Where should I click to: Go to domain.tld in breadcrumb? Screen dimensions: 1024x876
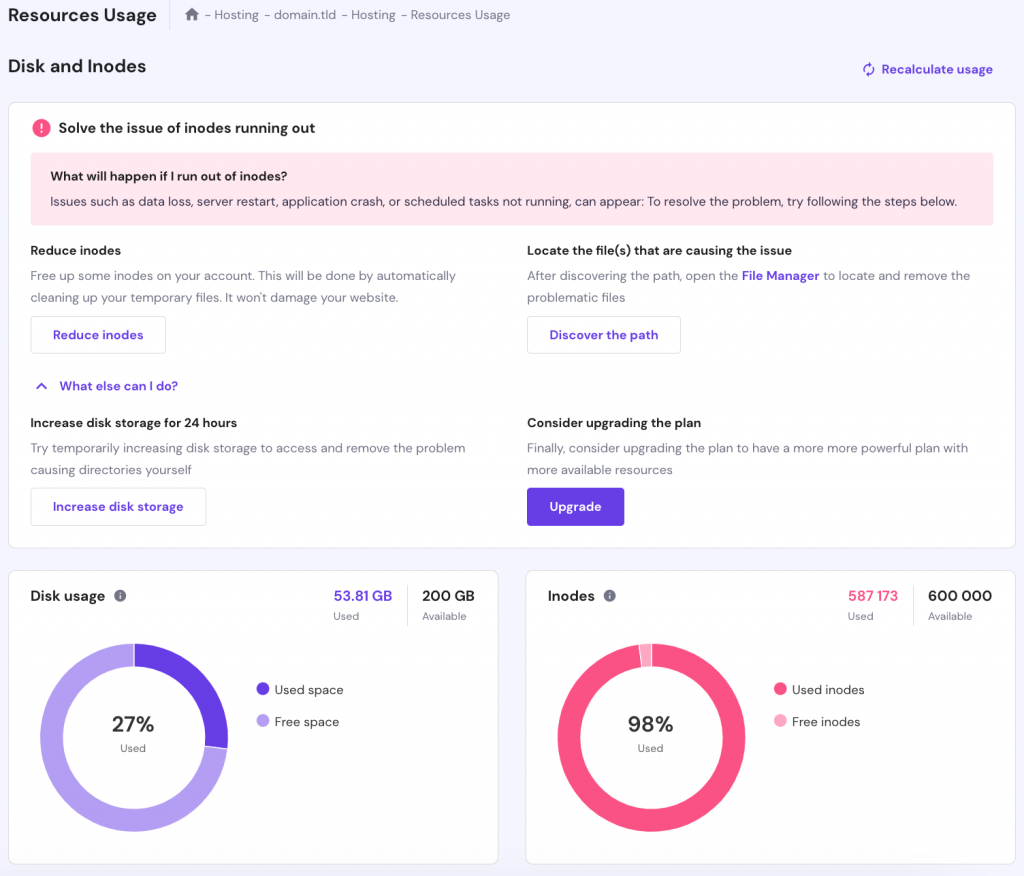coord(306,15)
